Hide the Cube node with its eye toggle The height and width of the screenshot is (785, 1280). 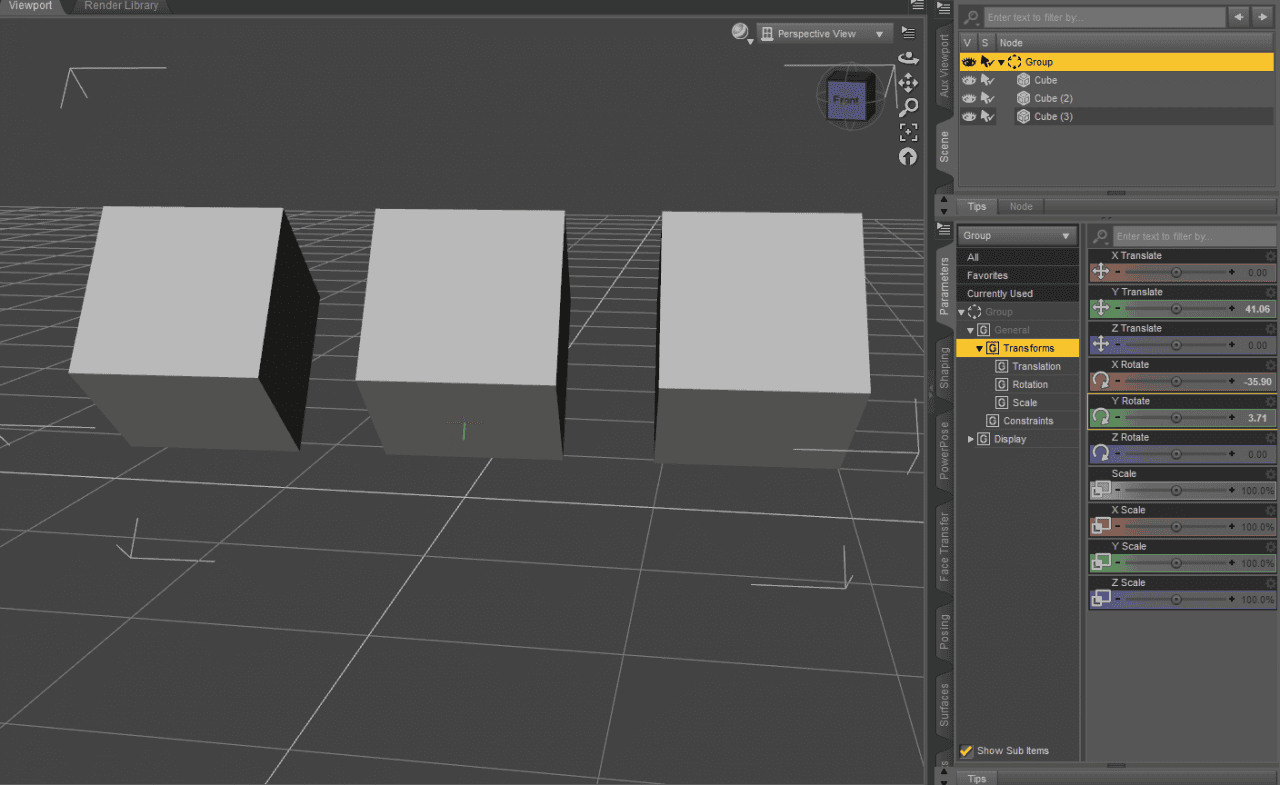coord(968,80)
